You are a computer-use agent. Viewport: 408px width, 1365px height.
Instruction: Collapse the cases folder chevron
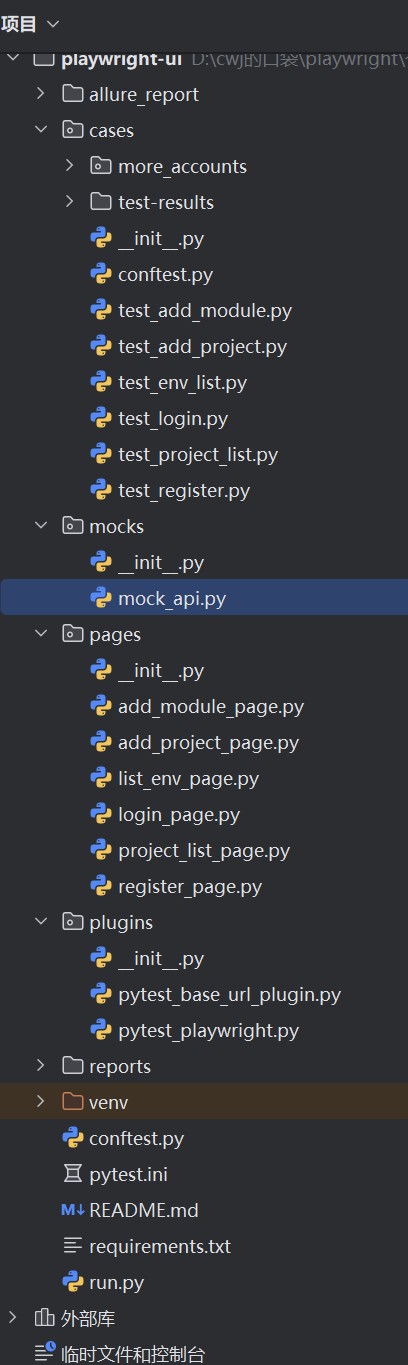tap(40, 130)
